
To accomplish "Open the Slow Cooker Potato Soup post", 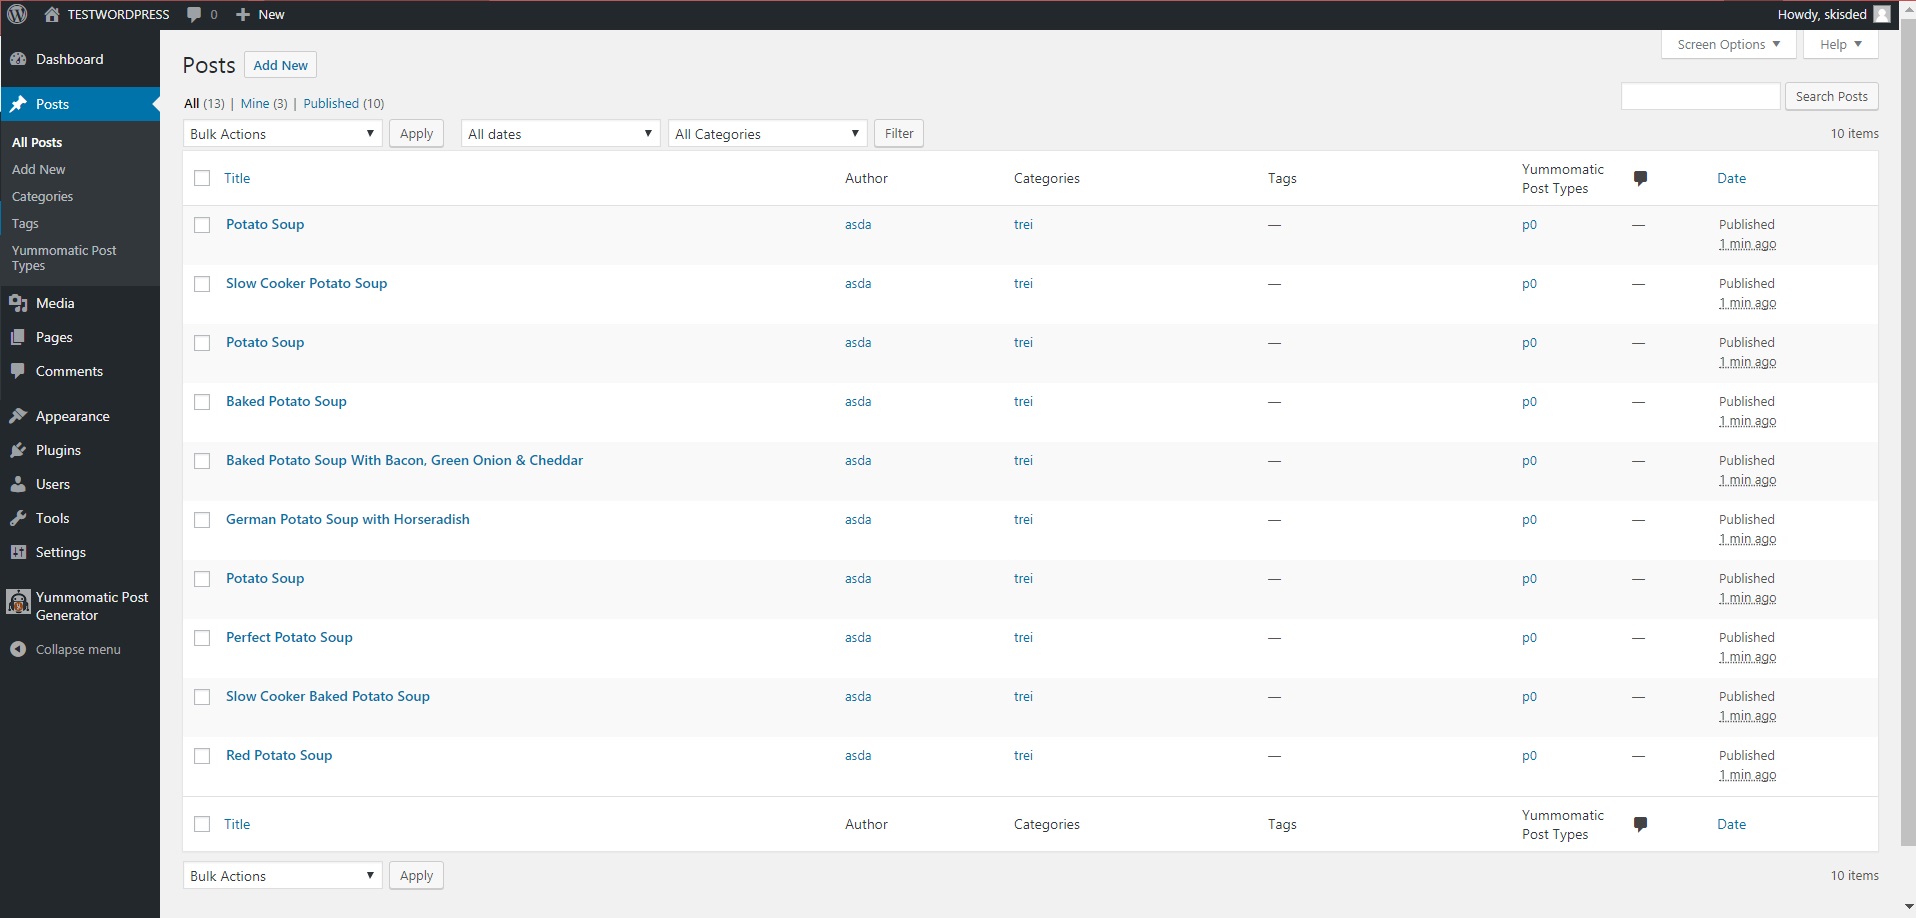I will pyautogui.click(x=306, y=283).
